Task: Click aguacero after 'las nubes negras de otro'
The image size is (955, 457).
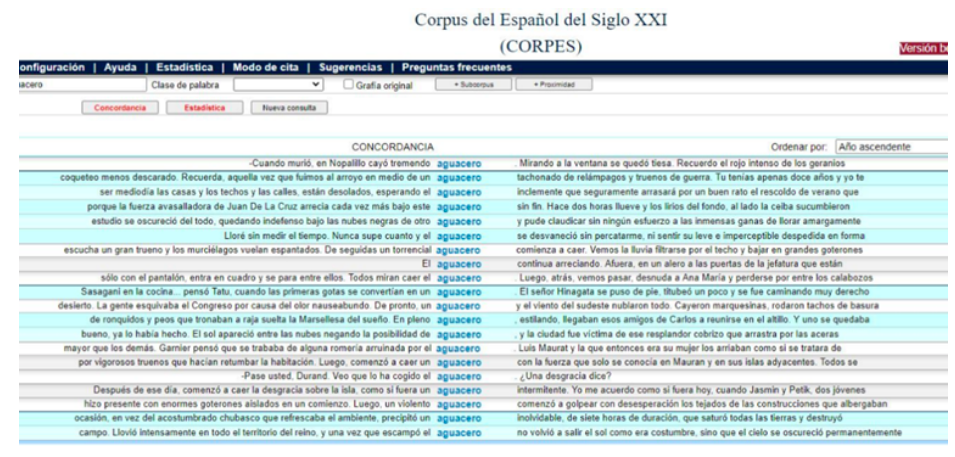Action: 459,221
